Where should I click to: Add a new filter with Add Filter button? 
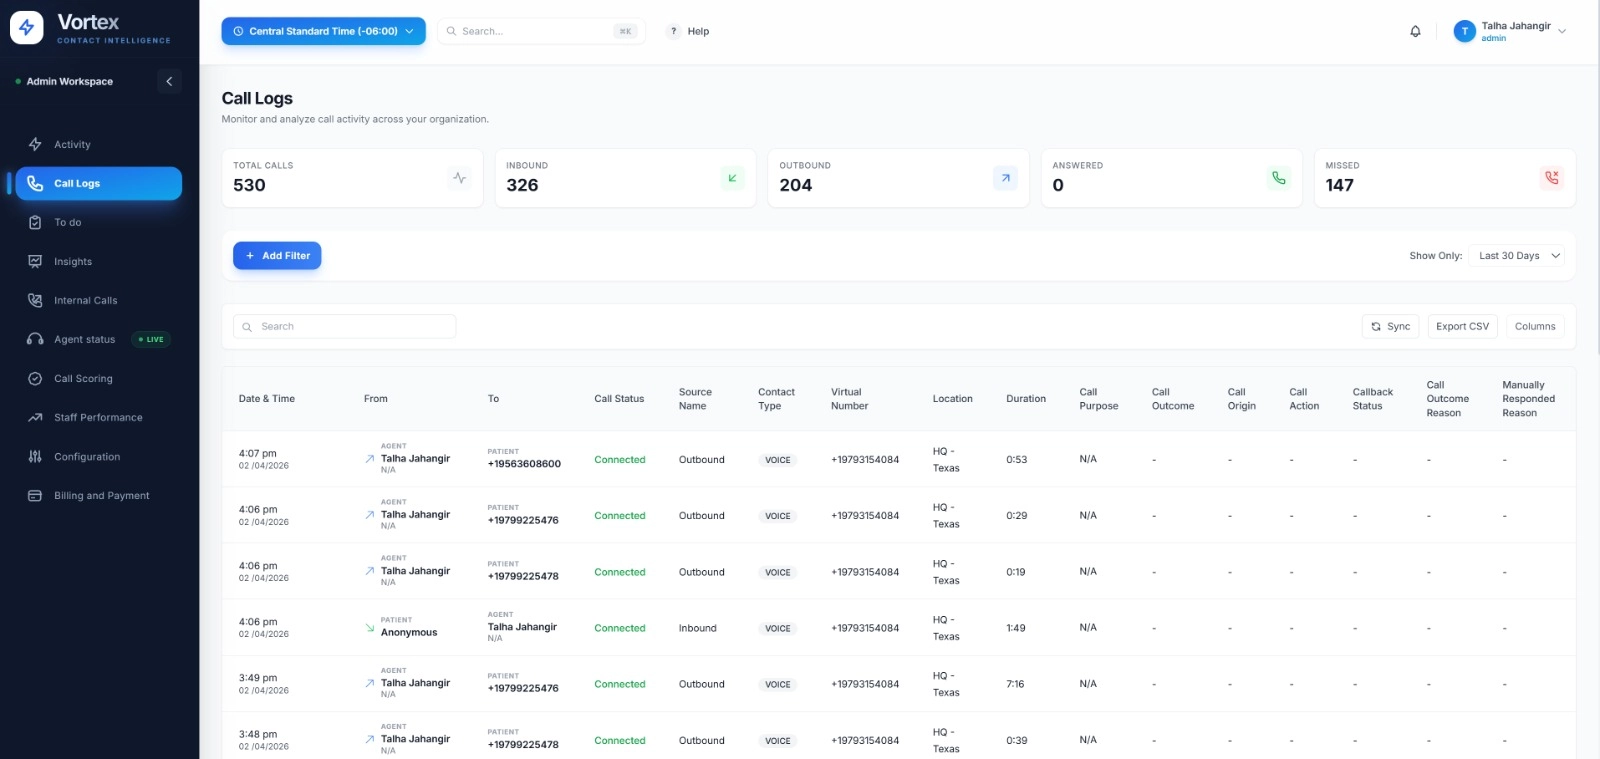(x=277, y=256)
